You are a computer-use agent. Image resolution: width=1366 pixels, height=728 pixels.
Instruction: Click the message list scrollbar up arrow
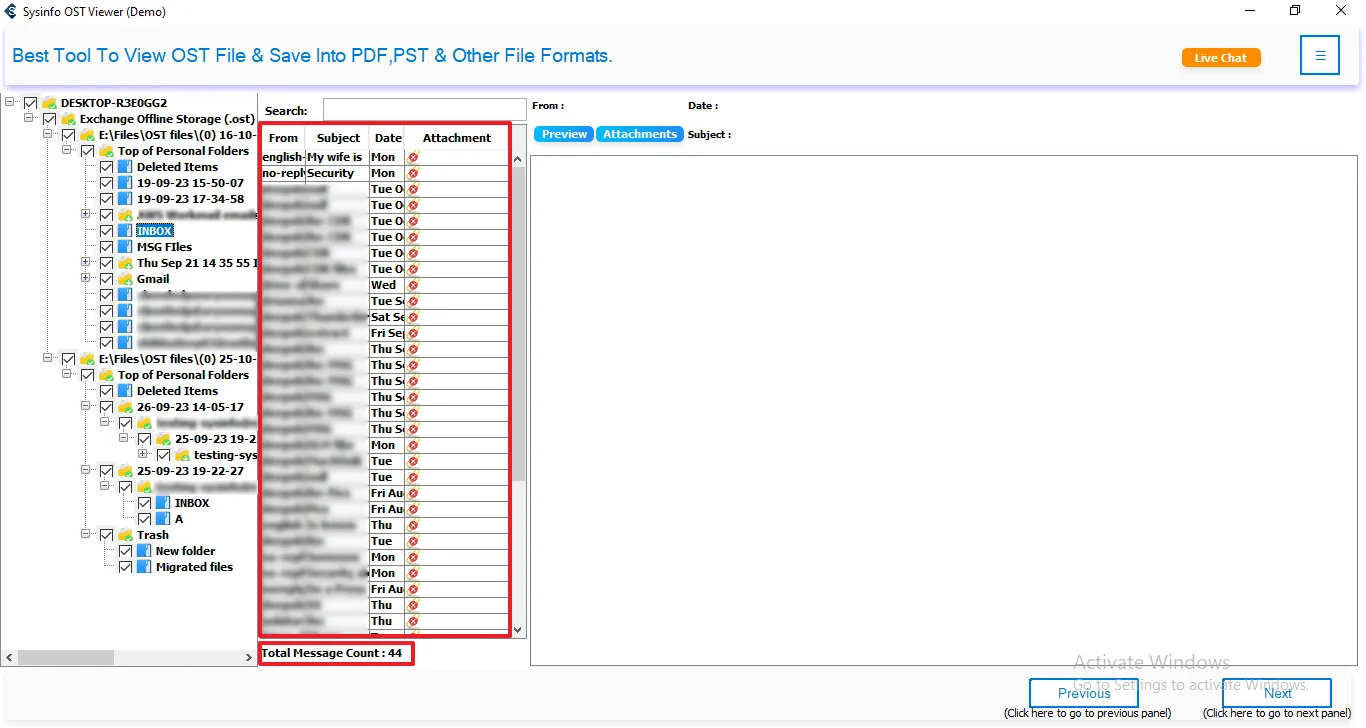point(518,159)
